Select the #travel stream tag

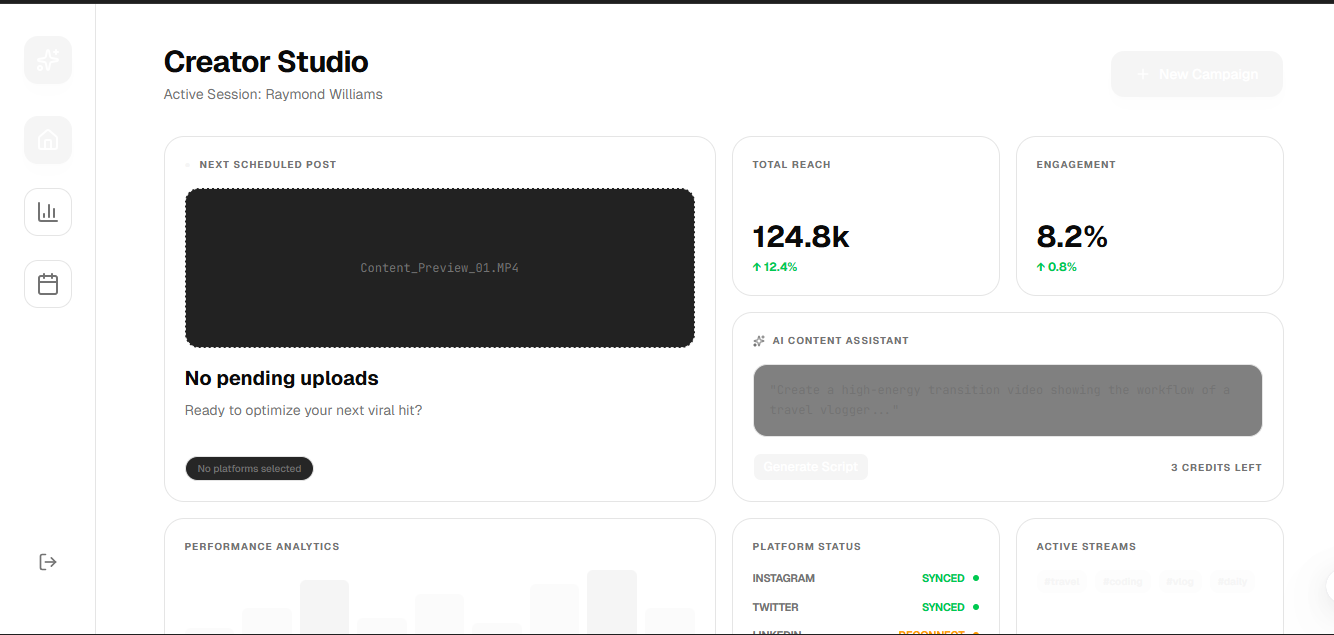coord(1062,581)
